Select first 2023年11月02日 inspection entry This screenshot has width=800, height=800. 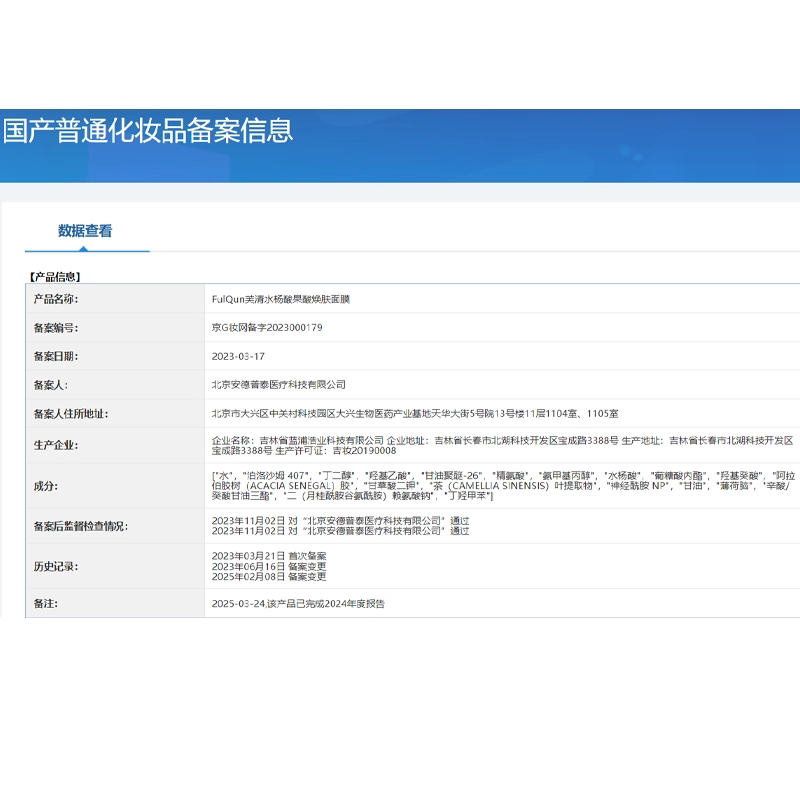pos(340,521)
